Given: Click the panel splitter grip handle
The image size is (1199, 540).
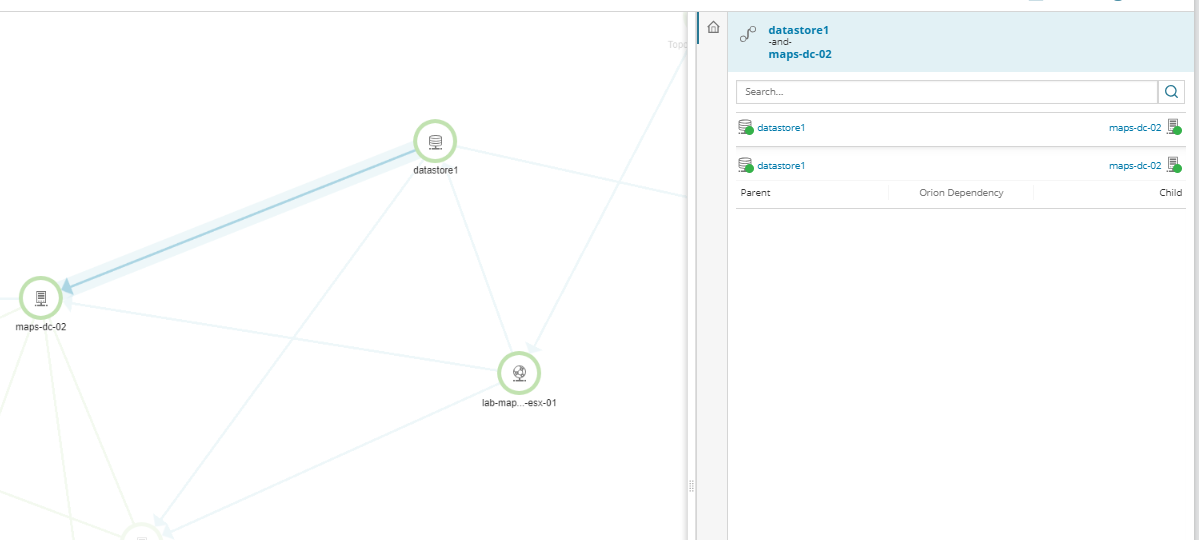Looking at the screenshot, I should point(691,486).
